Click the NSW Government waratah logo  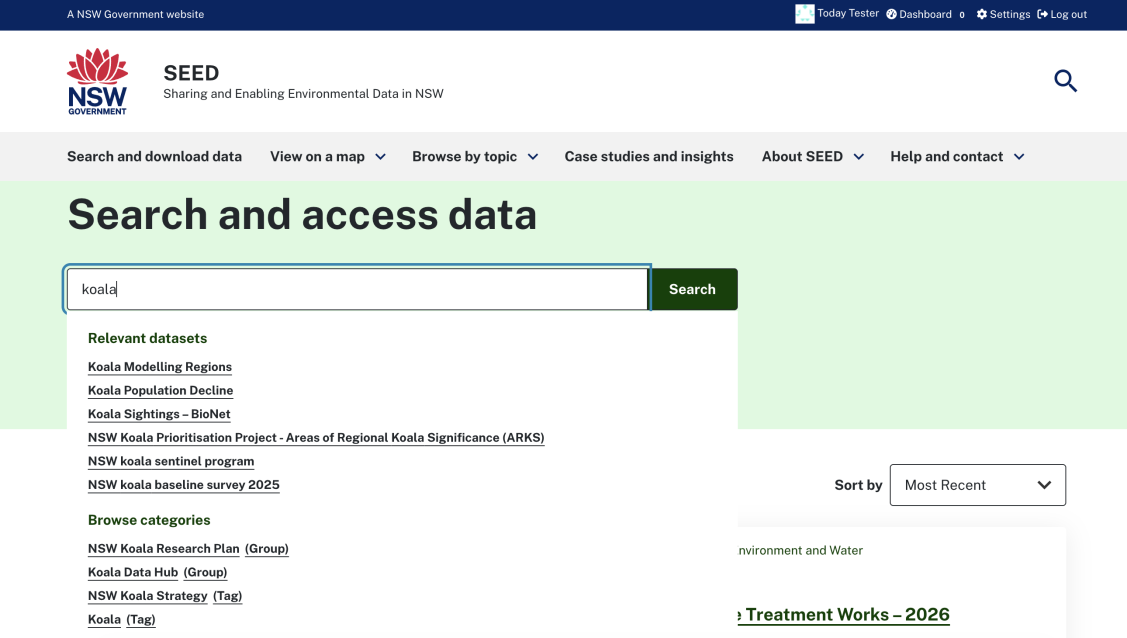click(x=97, y=81)
